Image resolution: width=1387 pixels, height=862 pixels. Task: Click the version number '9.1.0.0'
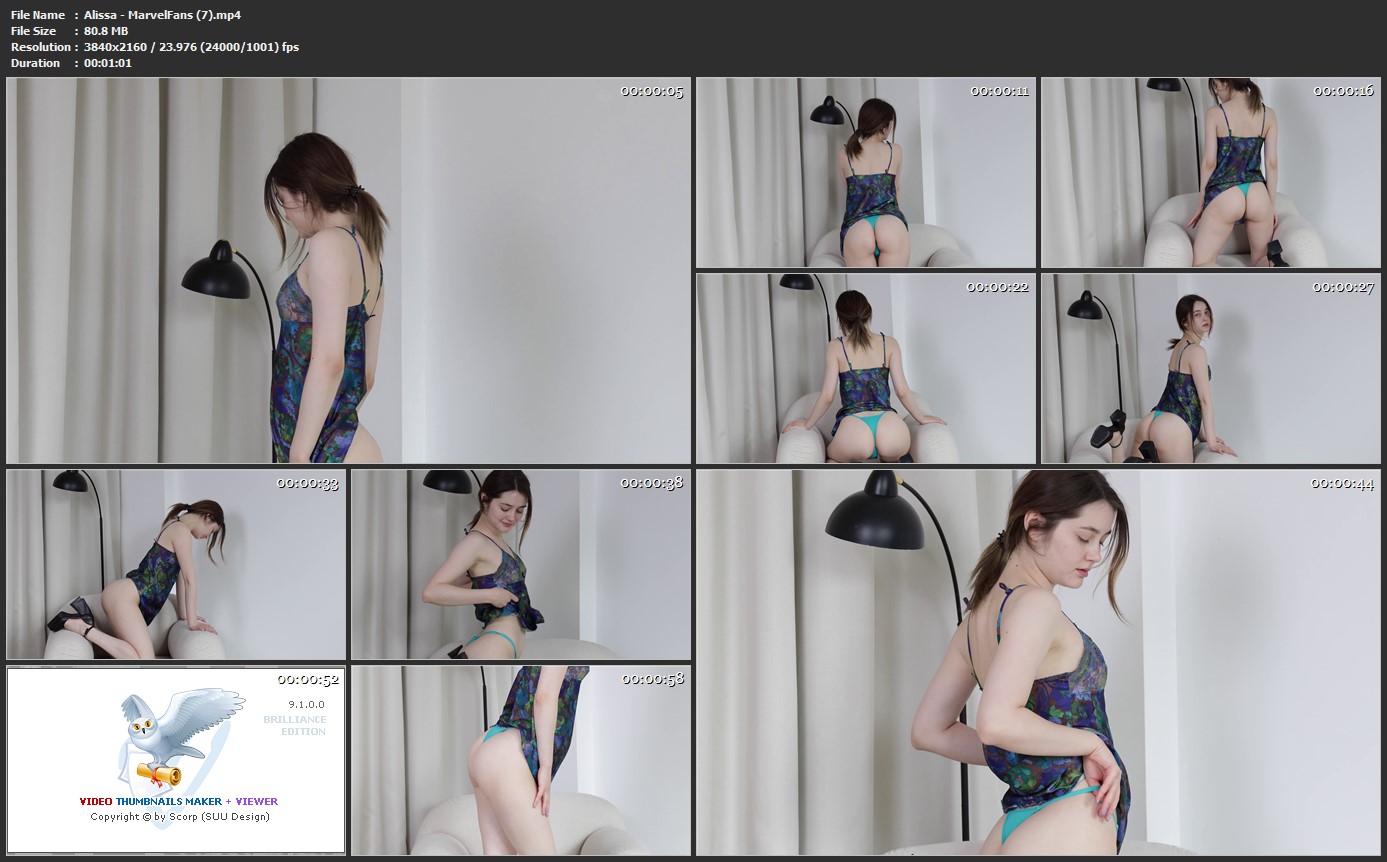pyautogui.click(x=306, y=705)
